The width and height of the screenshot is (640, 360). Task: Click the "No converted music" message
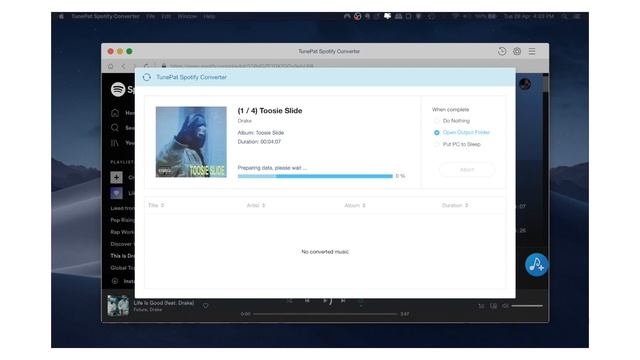tap(325, 252)
